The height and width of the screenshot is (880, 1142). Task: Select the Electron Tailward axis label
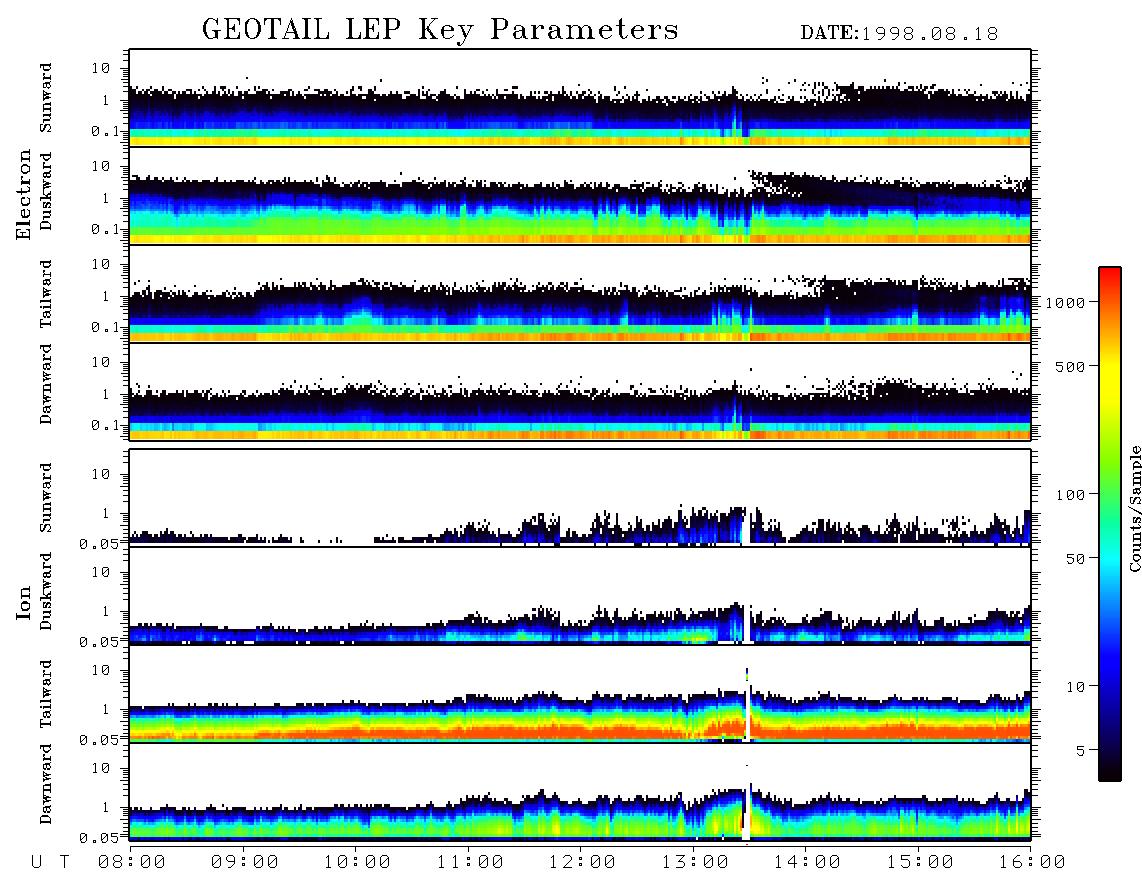[46, 294]
